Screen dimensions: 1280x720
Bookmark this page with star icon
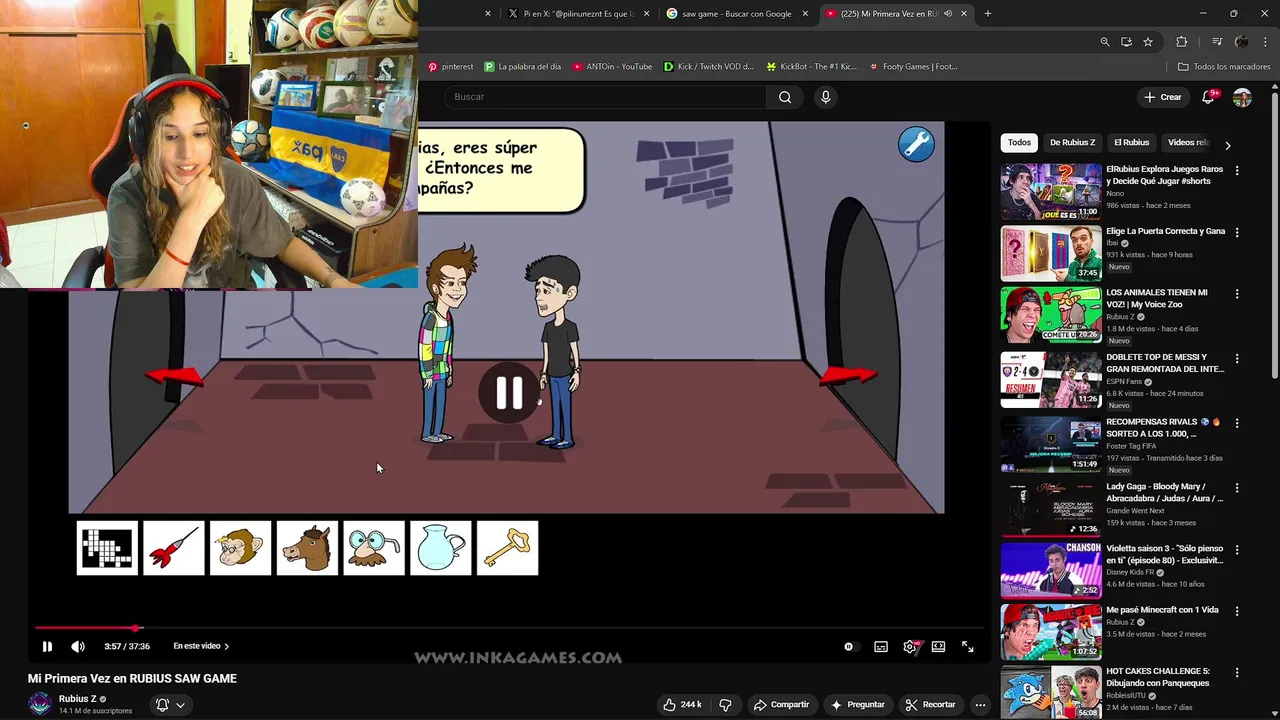coord(1148,42)
